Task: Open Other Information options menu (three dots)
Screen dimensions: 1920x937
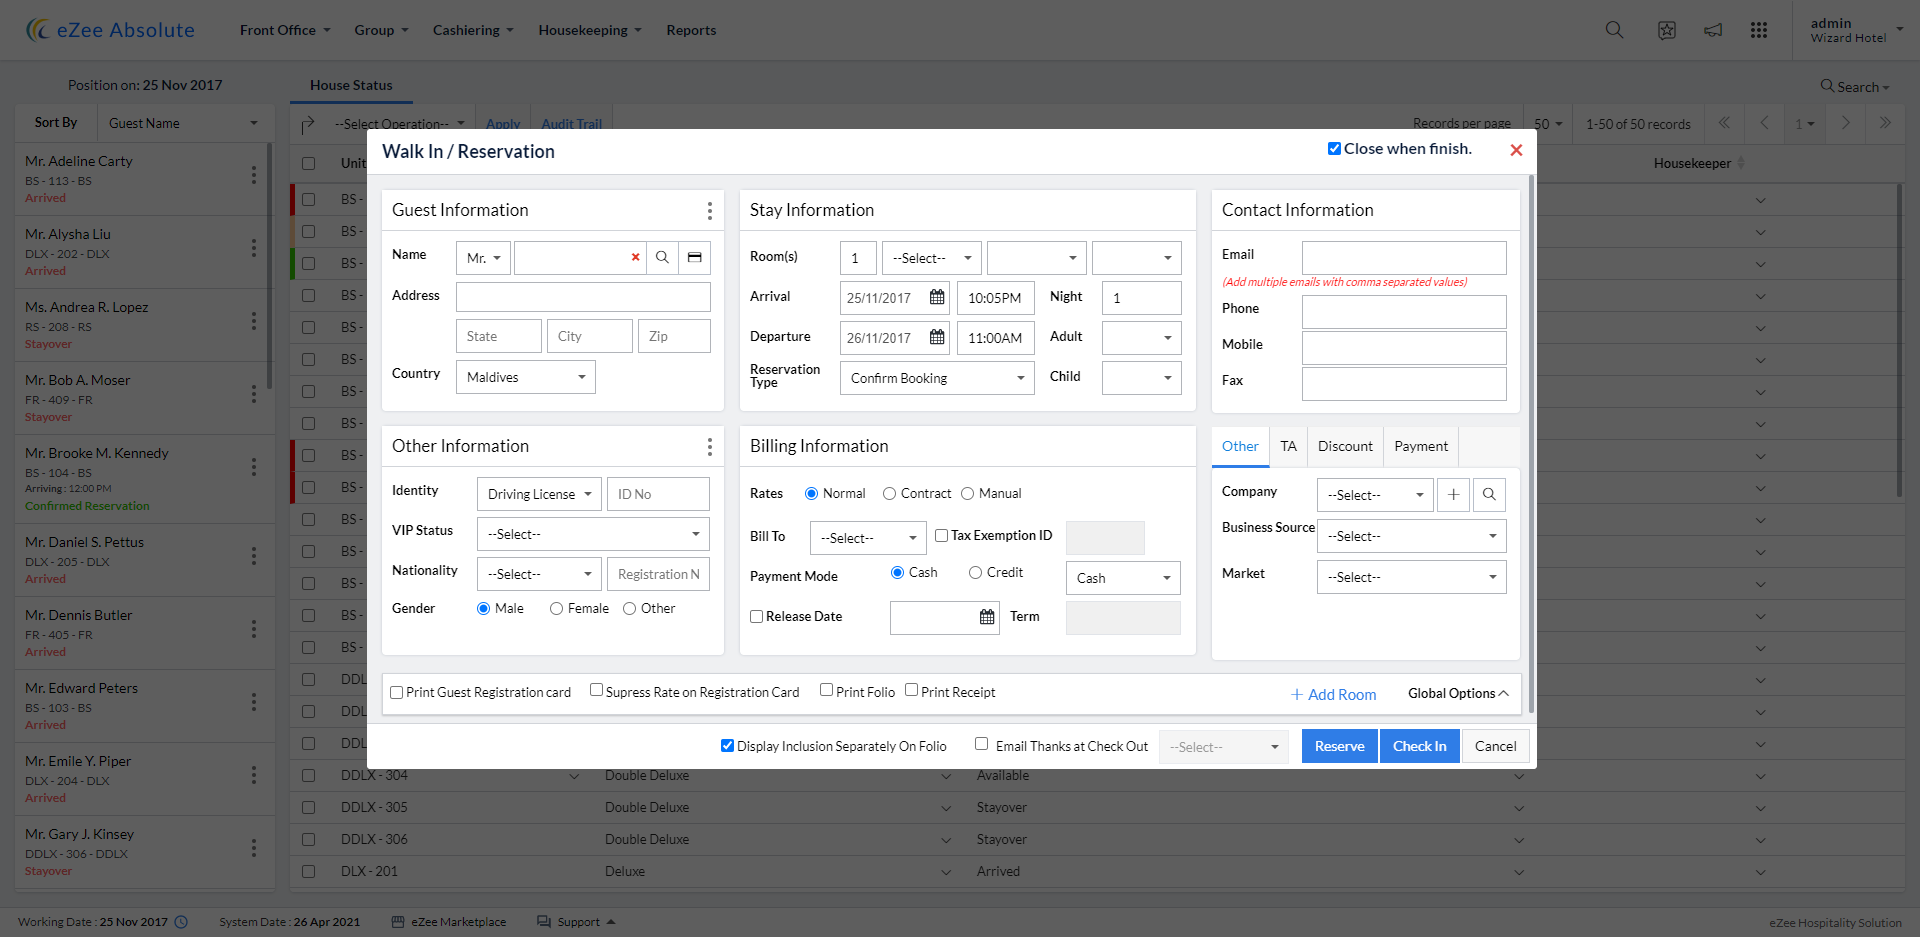Action: (x=710, y=447)
